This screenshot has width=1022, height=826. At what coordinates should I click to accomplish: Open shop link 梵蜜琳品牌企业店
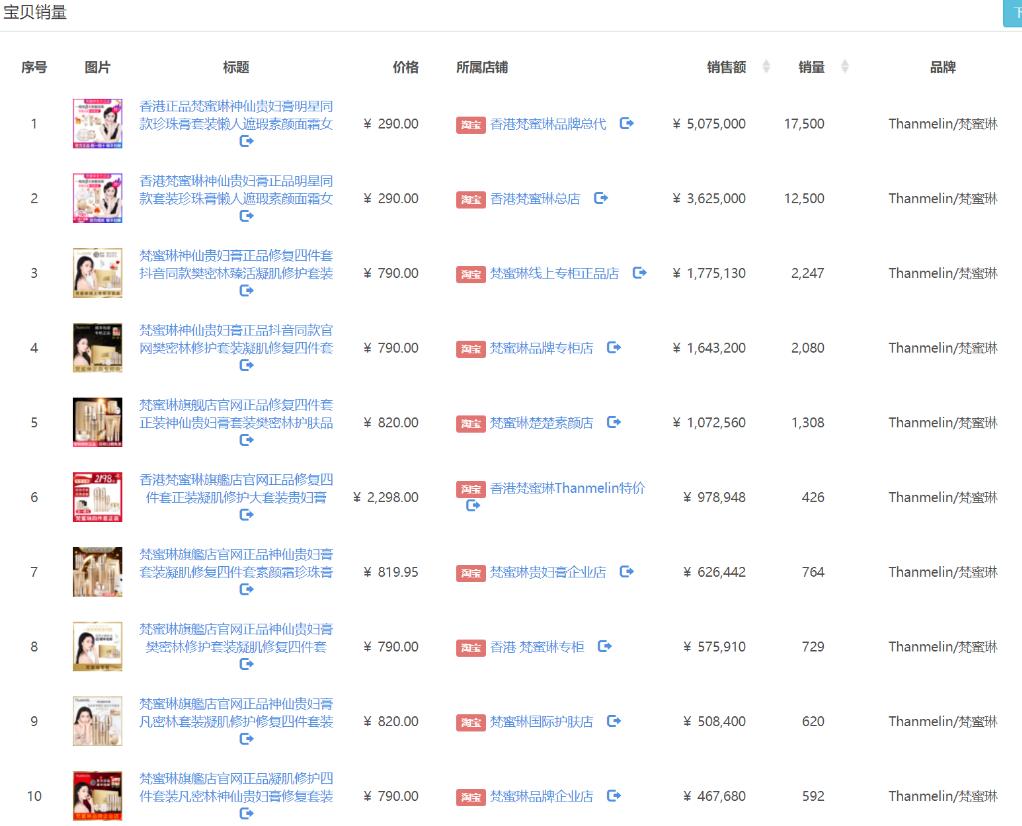(x=542, y=796)
